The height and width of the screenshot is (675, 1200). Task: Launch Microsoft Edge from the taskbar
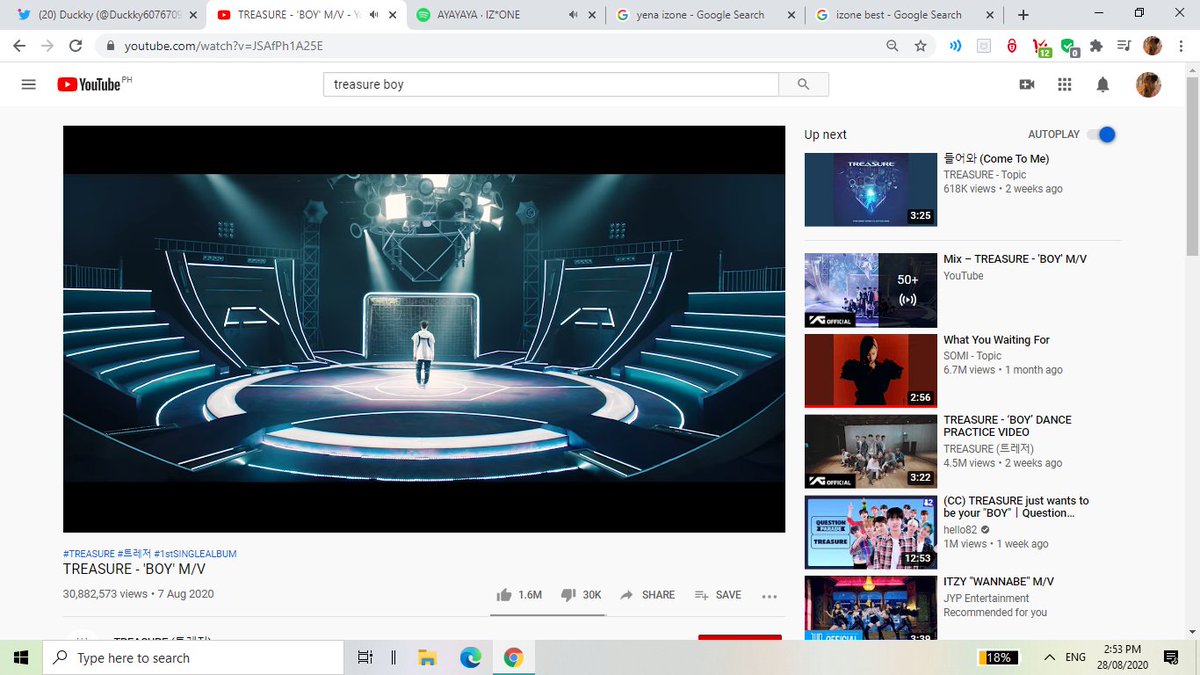(470, 657)
